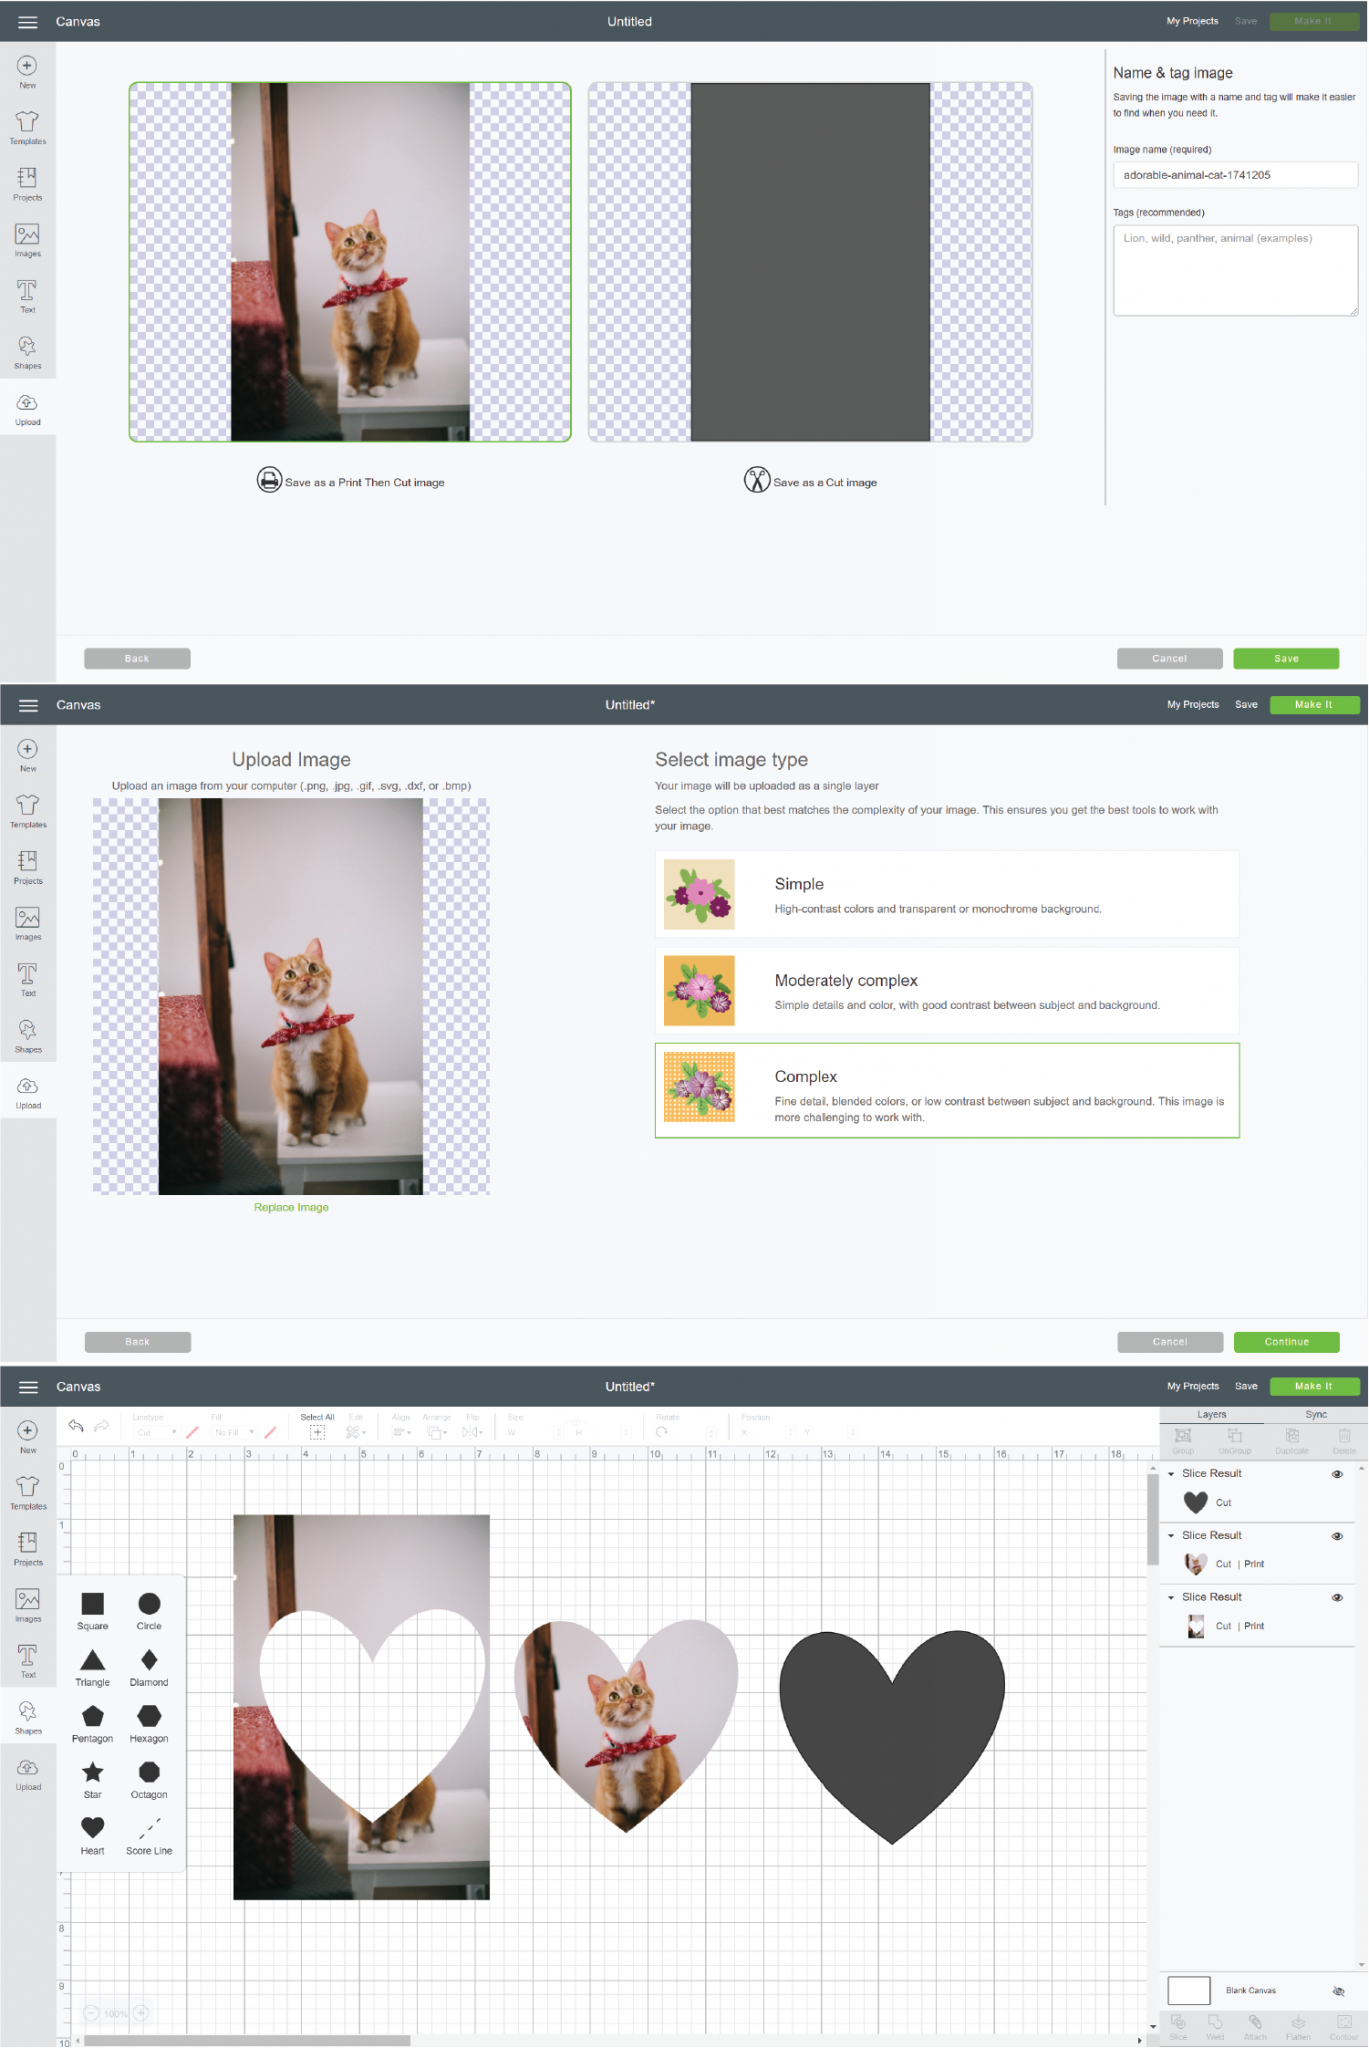Open the Linetype dropdown set to Cut
This screenshot has width=1369, height=2048.
(x=155, y=1433)
